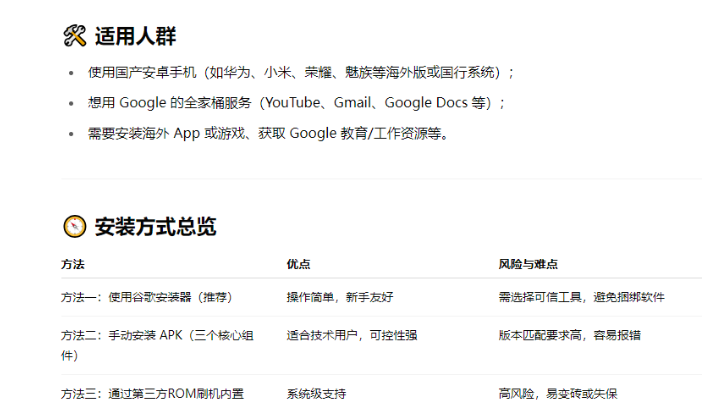Click cell 方法一：使用谷歌安装器（推荐）

[x=147, y=297]
